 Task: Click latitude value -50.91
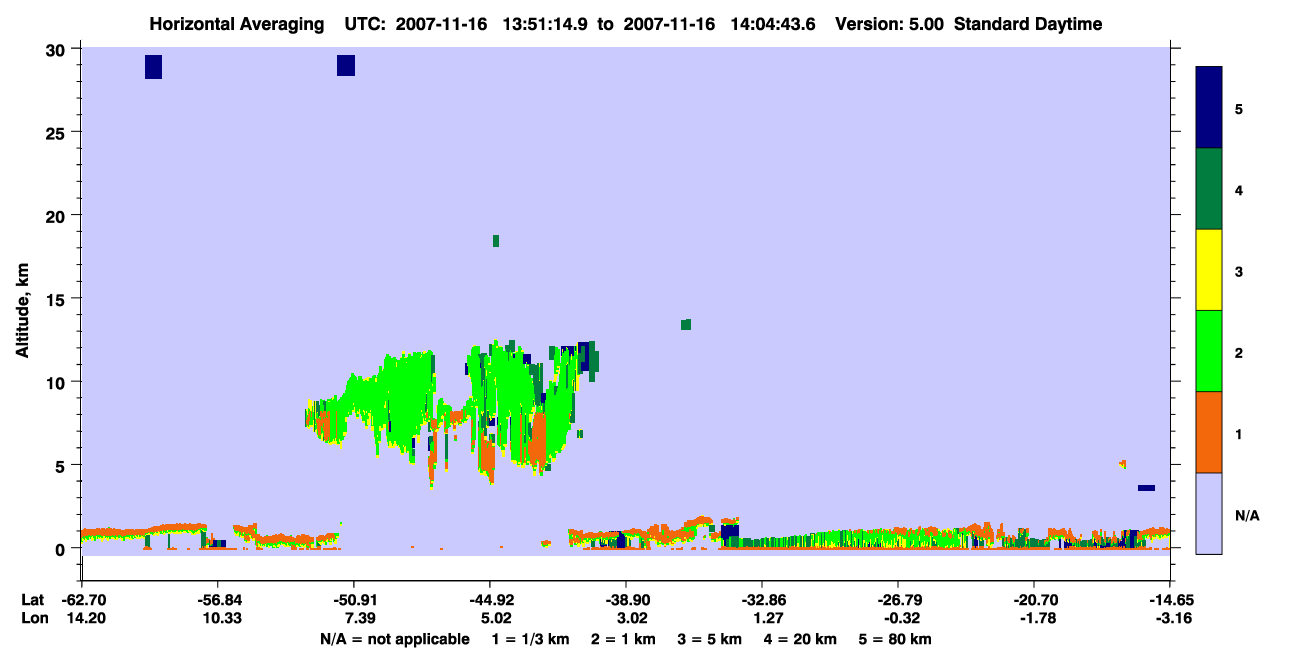tap(353, 600)
